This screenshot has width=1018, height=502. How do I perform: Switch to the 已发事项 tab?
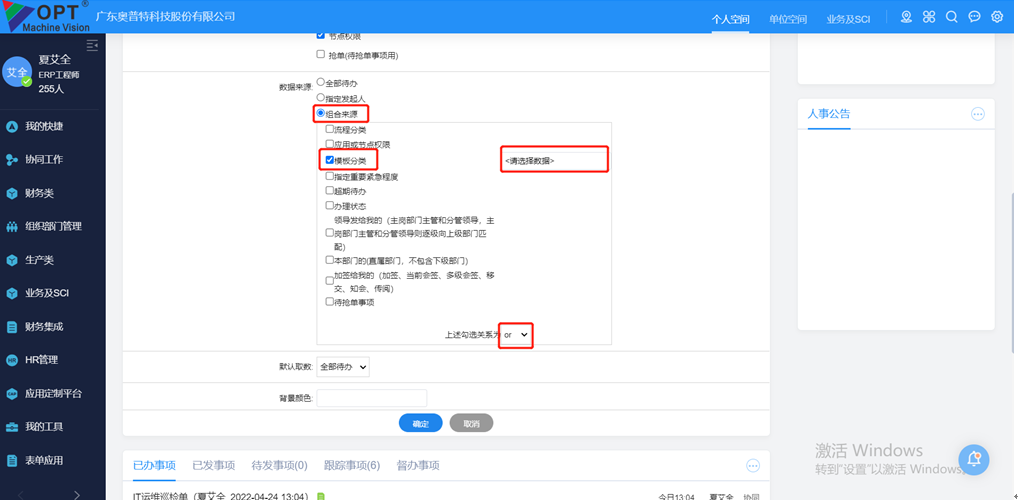point(213,465)
